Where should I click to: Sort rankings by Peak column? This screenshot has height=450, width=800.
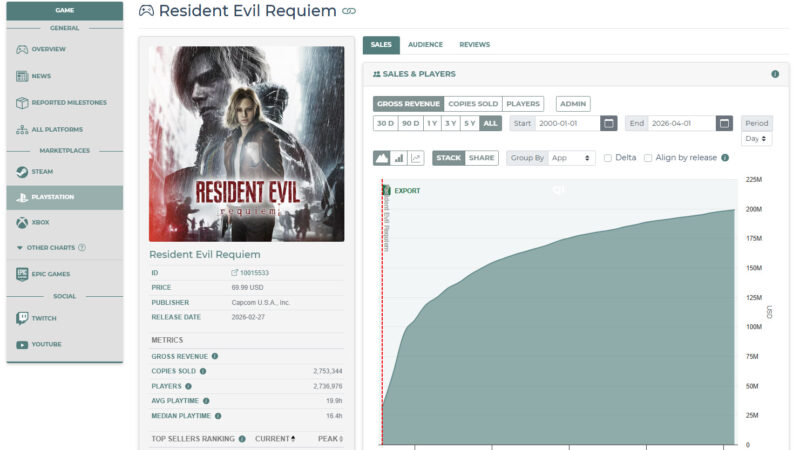click(330, 439)
